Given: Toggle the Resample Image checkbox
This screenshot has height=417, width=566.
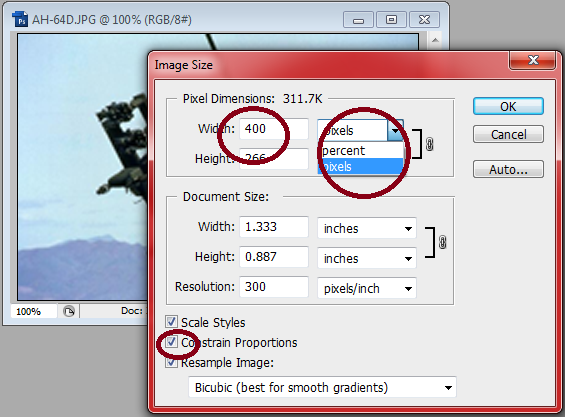Looking at the screenshot, I should coord(171,362).
